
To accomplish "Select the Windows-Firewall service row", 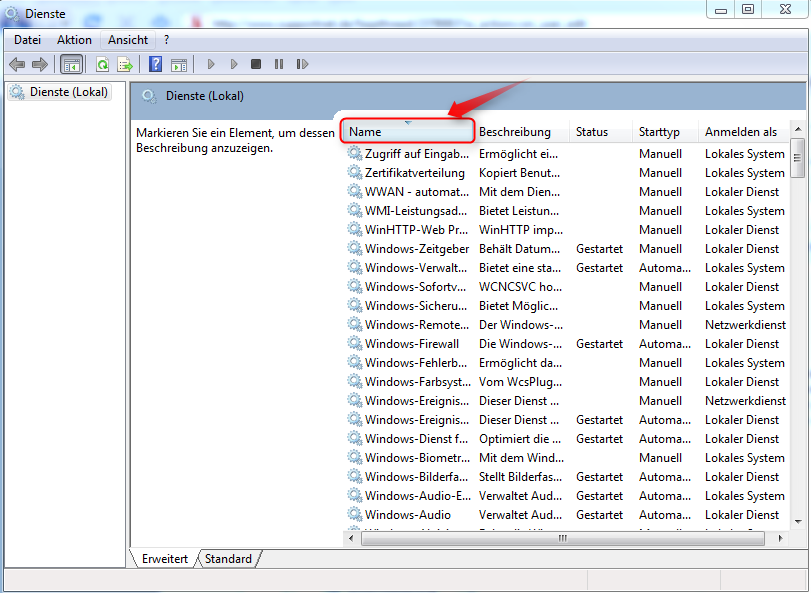I will coord(412,344).
